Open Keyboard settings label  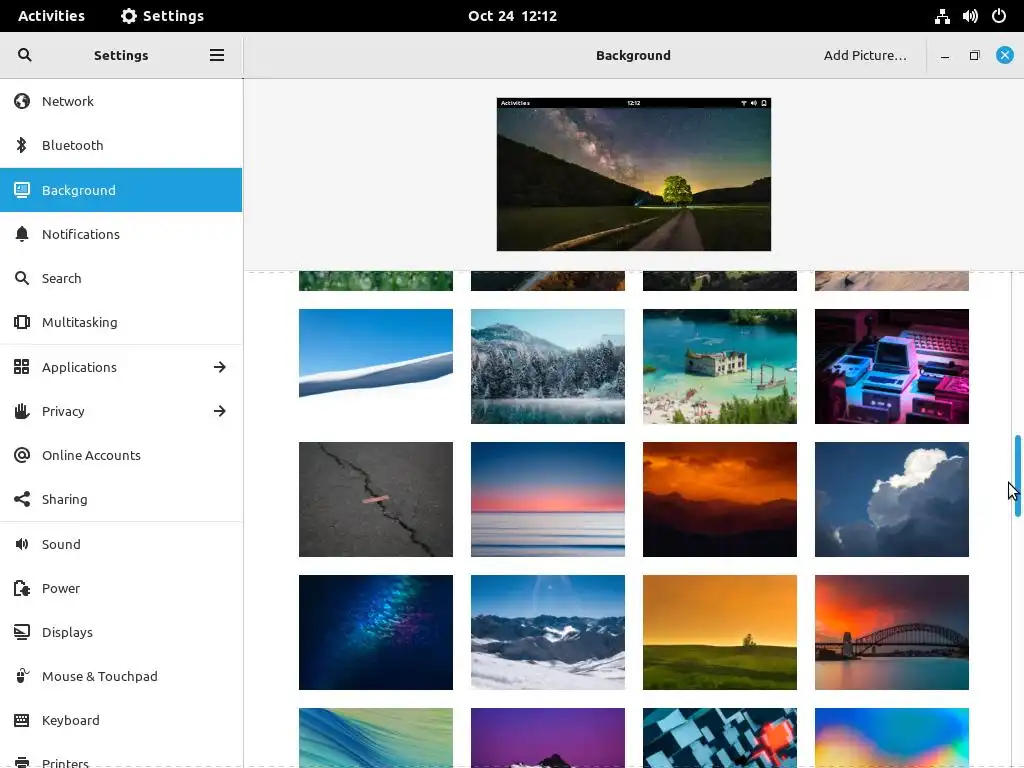71,720
